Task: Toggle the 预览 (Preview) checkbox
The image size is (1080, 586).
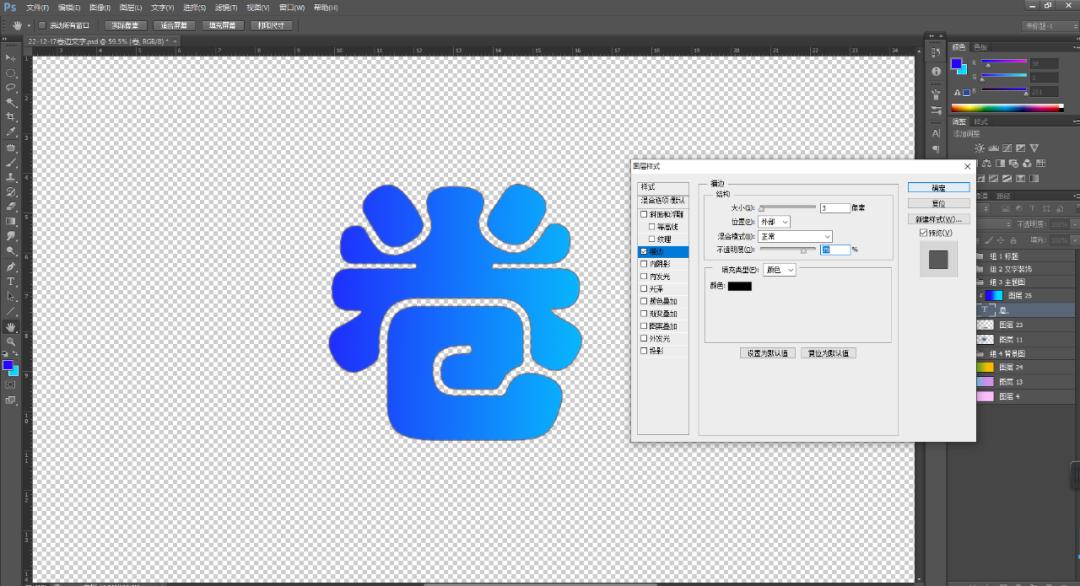Action: point(924,233)
